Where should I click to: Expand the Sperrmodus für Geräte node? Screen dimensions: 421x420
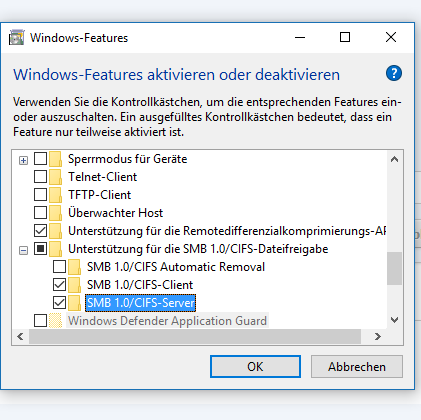(23, 161)
